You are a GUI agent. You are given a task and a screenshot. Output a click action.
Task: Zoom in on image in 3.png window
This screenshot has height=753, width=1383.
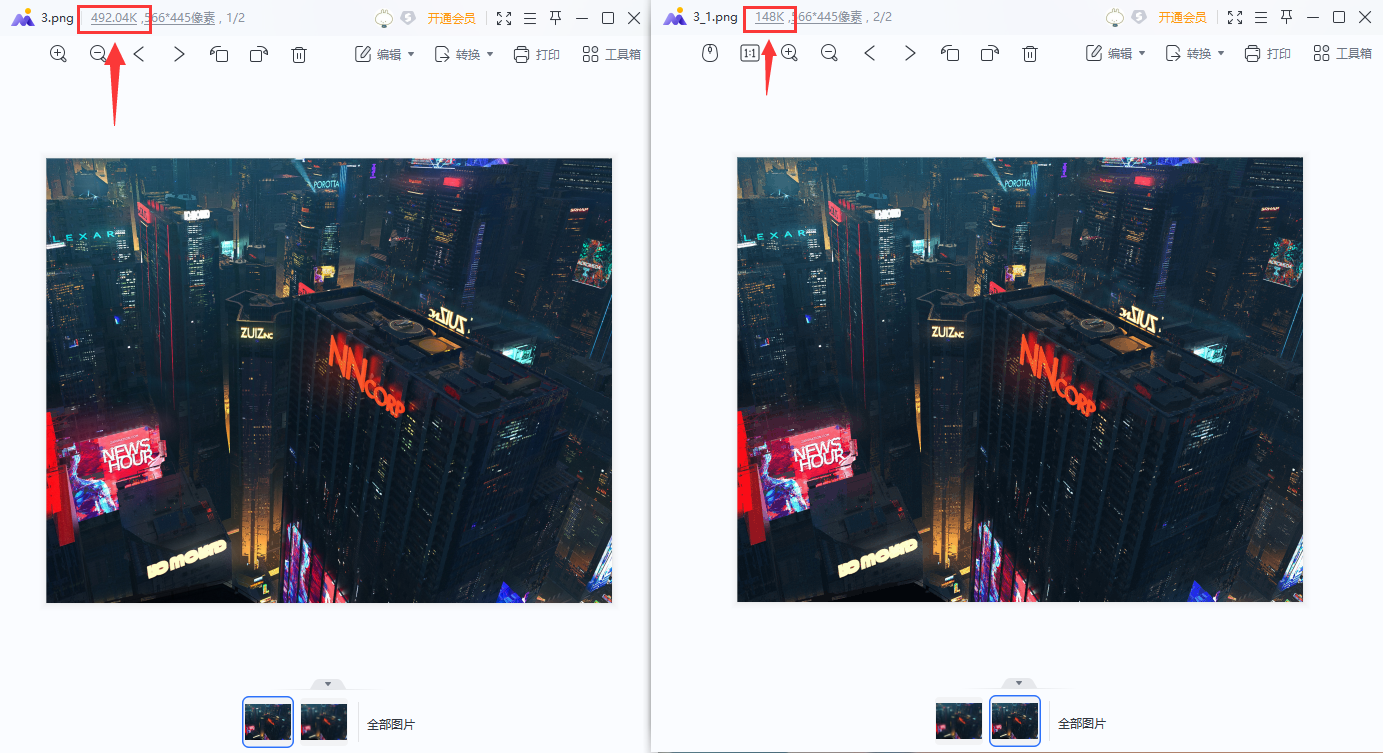pos(58,54)
